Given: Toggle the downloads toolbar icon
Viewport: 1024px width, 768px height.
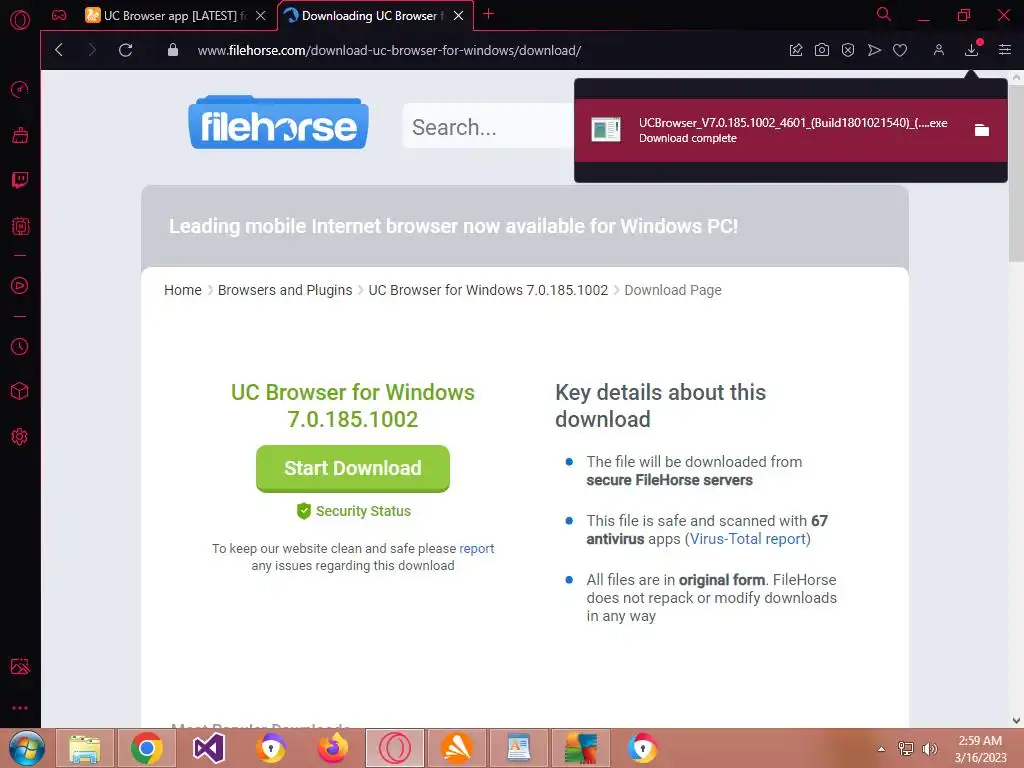Looking at the screenshot, I should coord(972,49).
